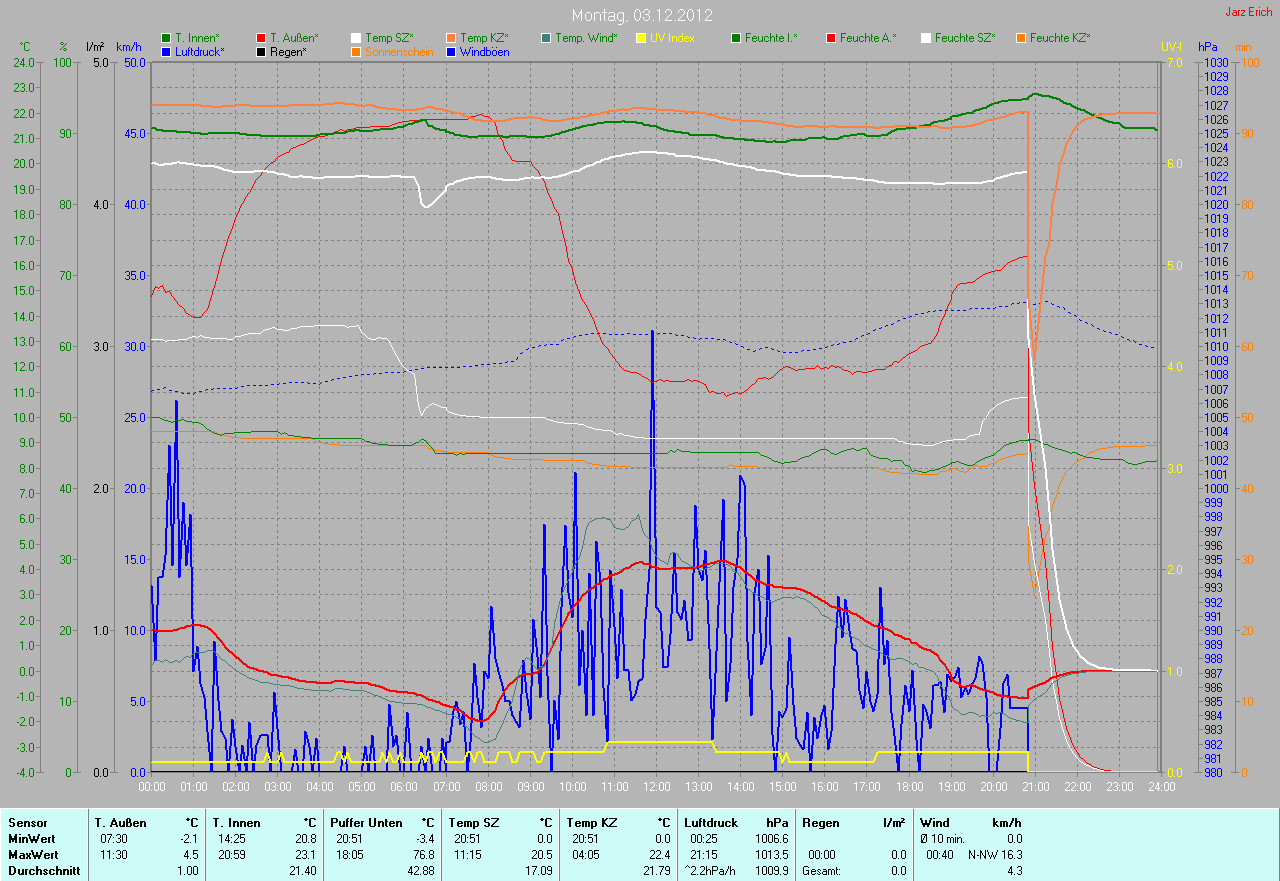Click the Jarz Erich text in corner
This screenshot has height=881, width=1280.
click(x=1247, y=12)
